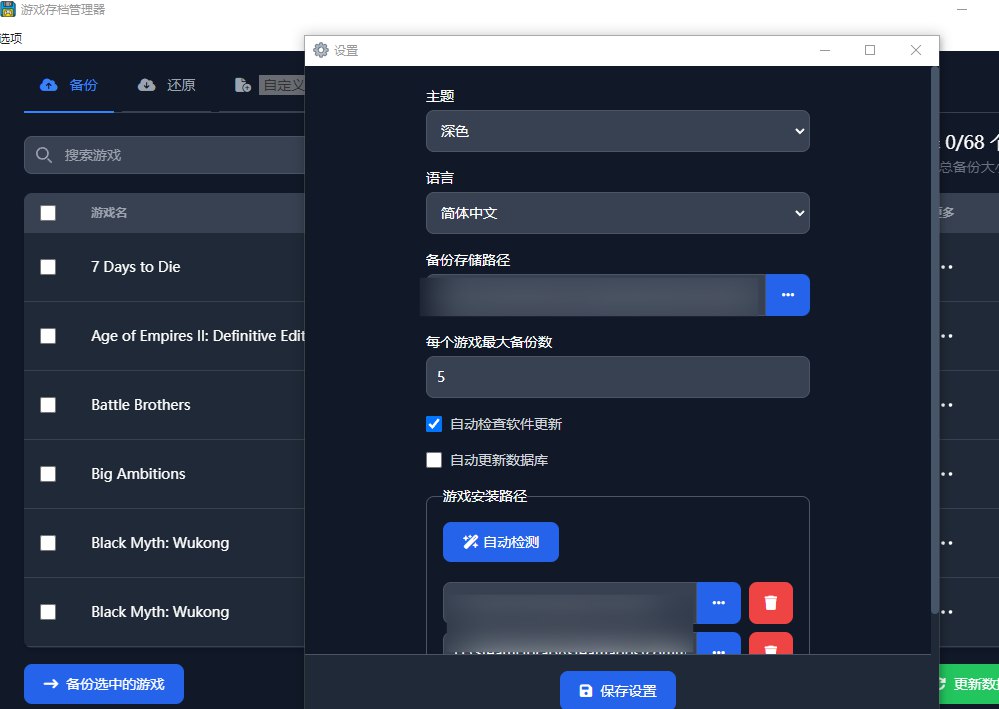Screen dimensions: 999x709
Task: Click the blue browse (...) icon for 备份存储路径
Action: click(788, 294)
